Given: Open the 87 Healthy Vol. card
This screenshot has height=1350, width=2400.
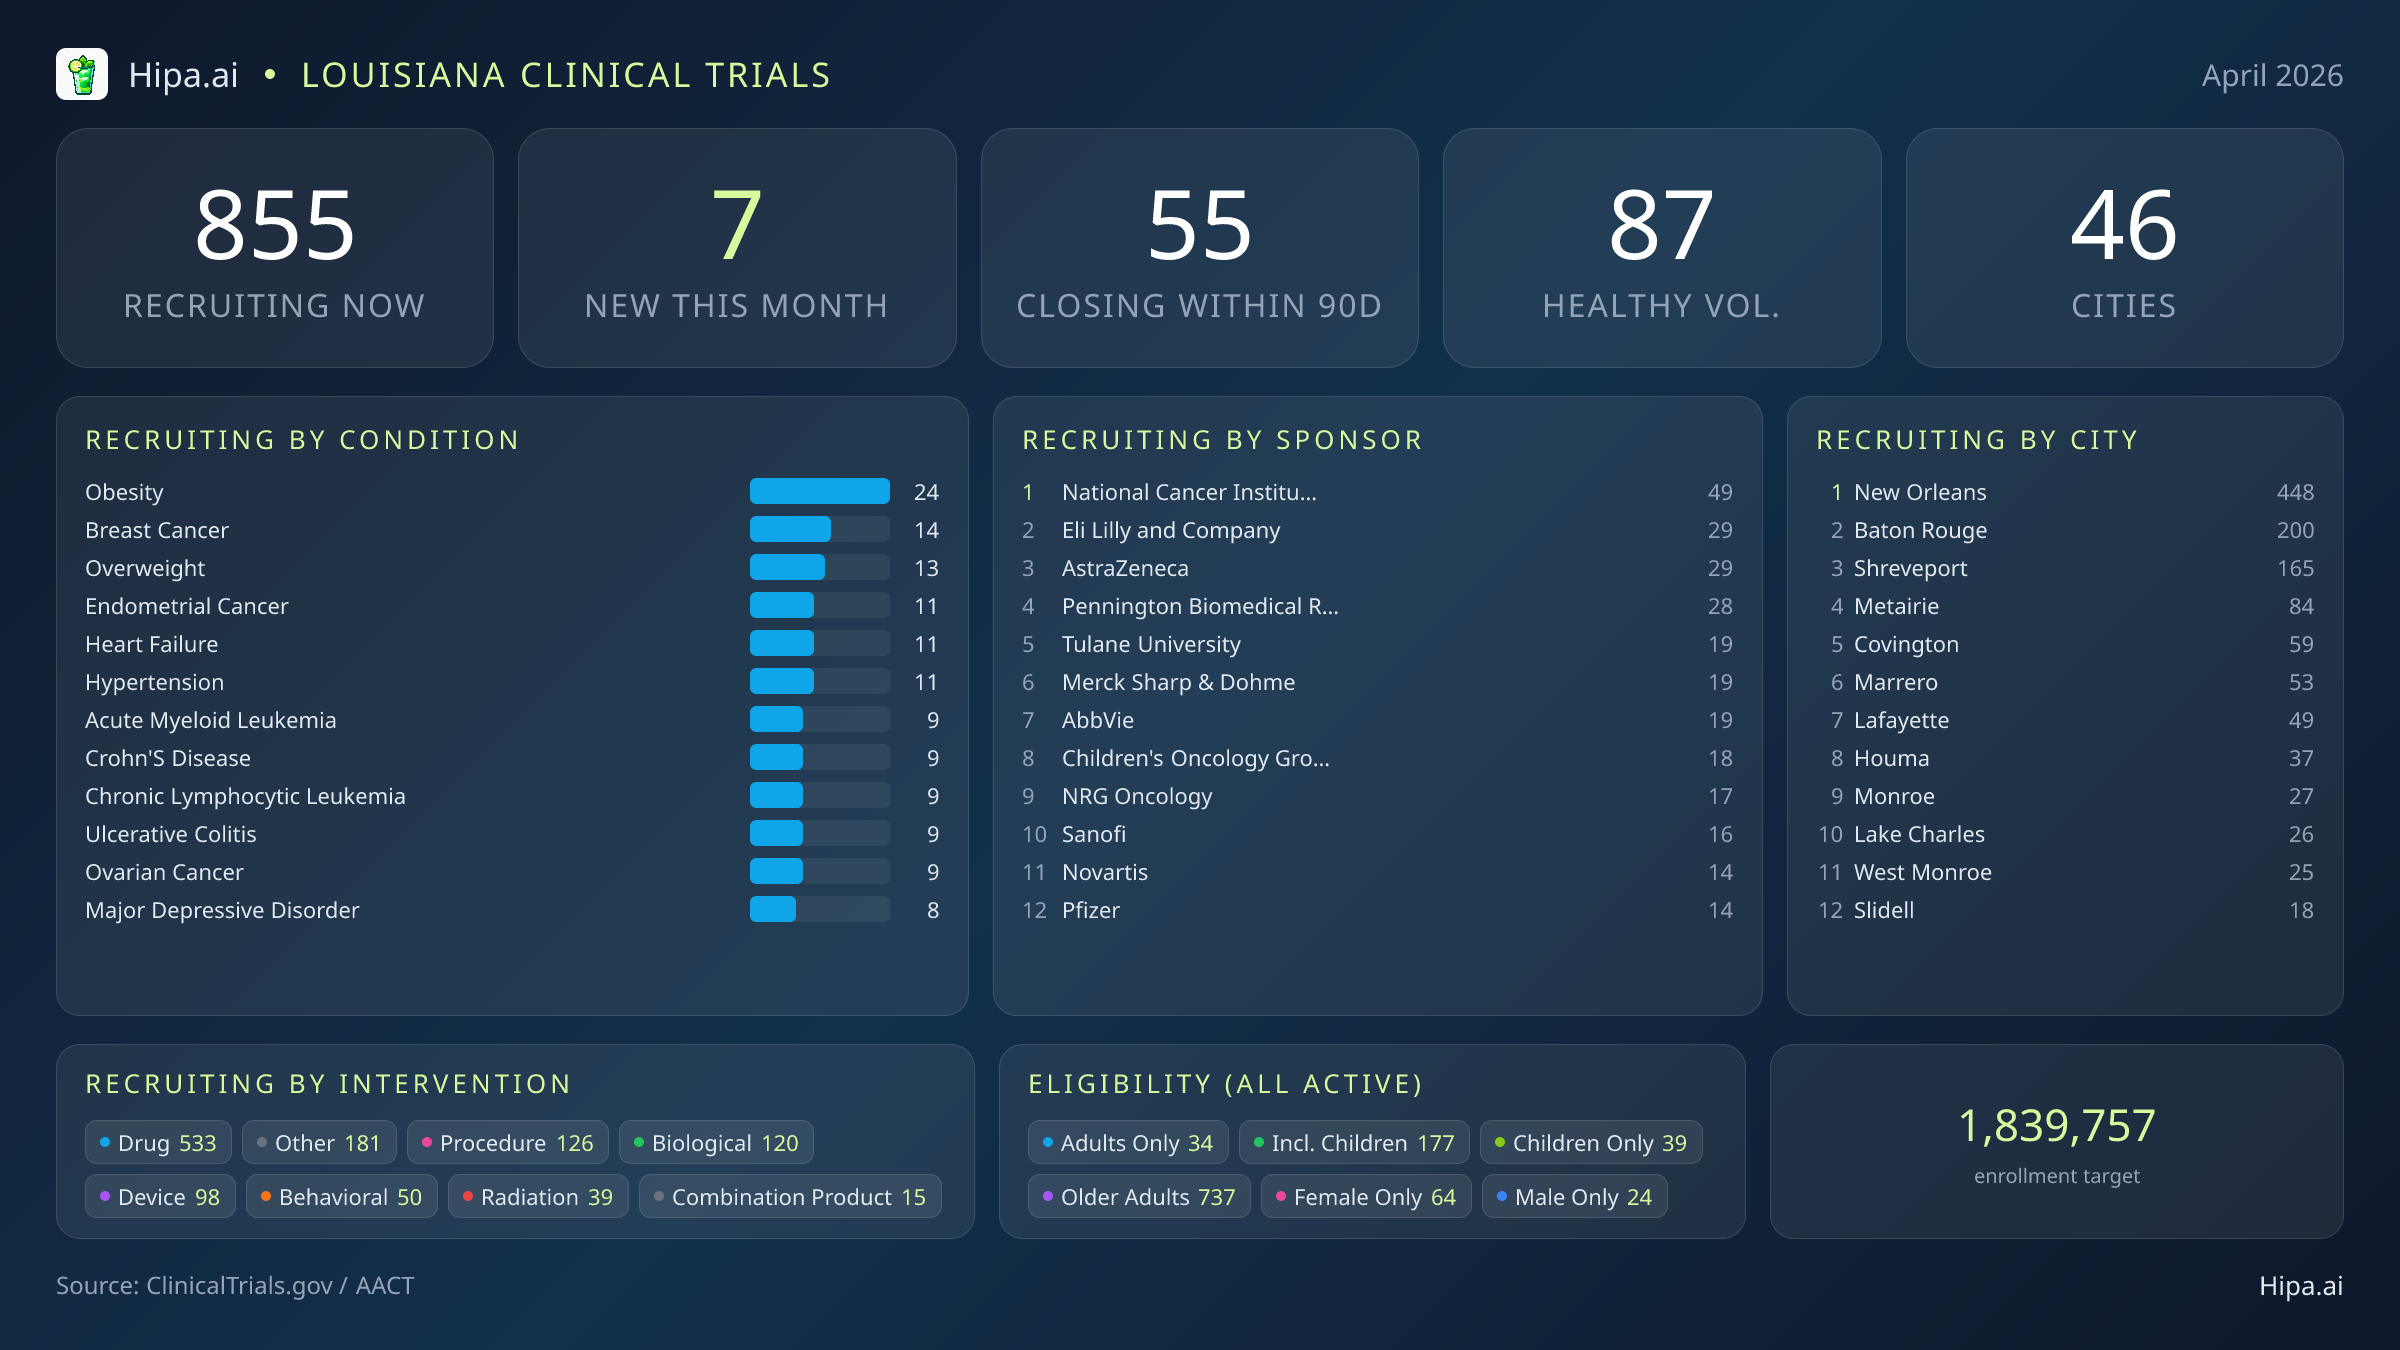Looking at the screenshot, I should pyautogui.click(x=1662, y=248).
